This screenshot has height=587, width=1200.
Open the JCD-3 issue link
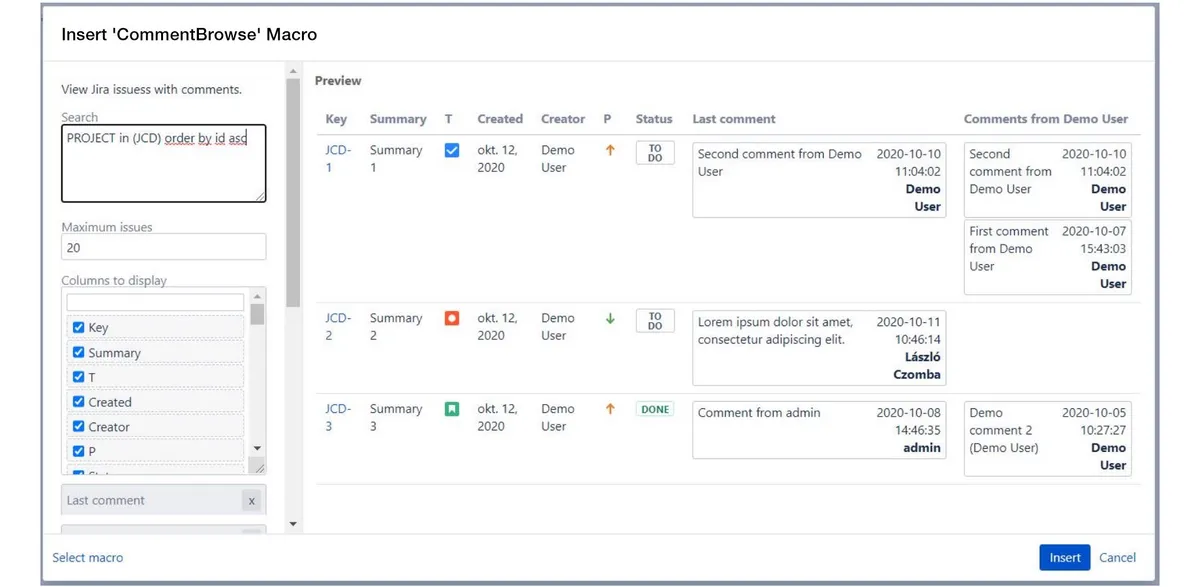[x=338, y=417]
